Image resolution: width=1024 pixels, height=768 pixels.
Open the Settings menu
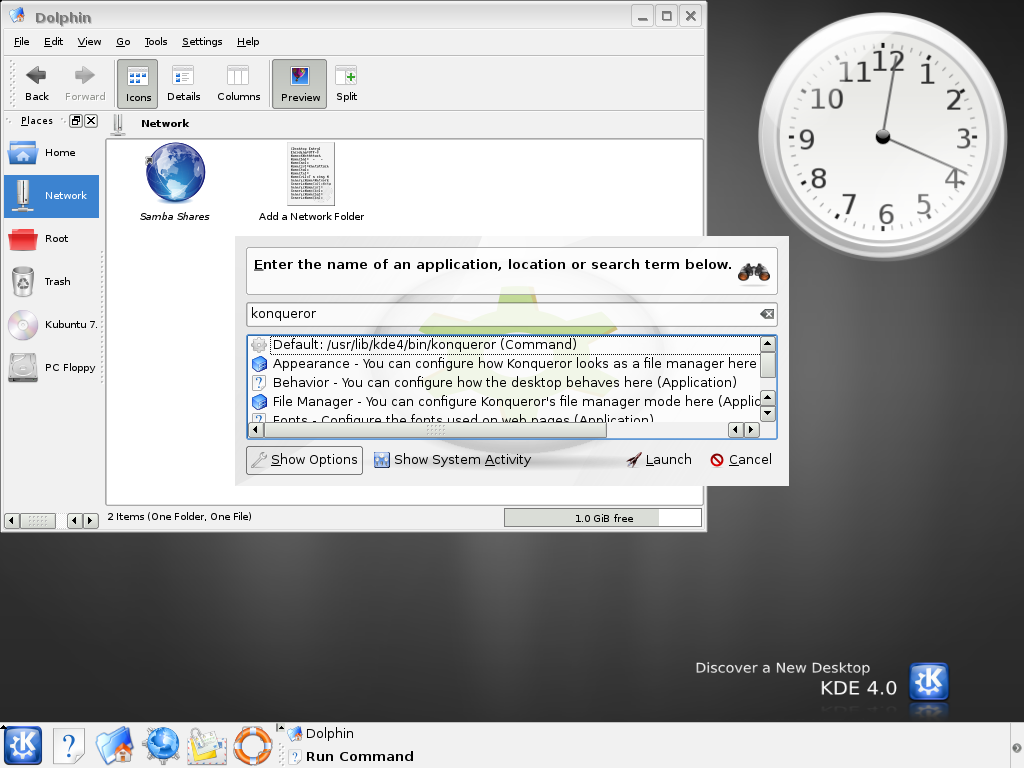(202, 42)
